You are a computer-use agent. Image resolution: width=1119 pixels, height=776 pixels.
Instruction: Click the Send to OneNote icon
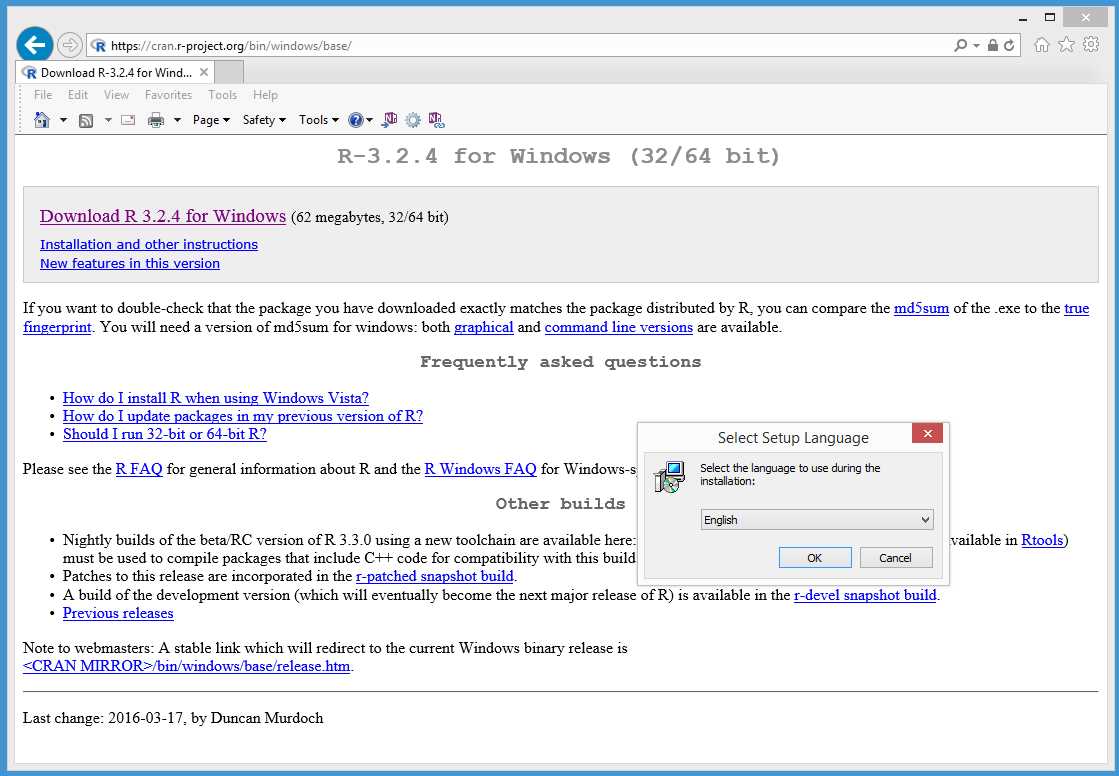pyautogui.click(x=389, y=120)
